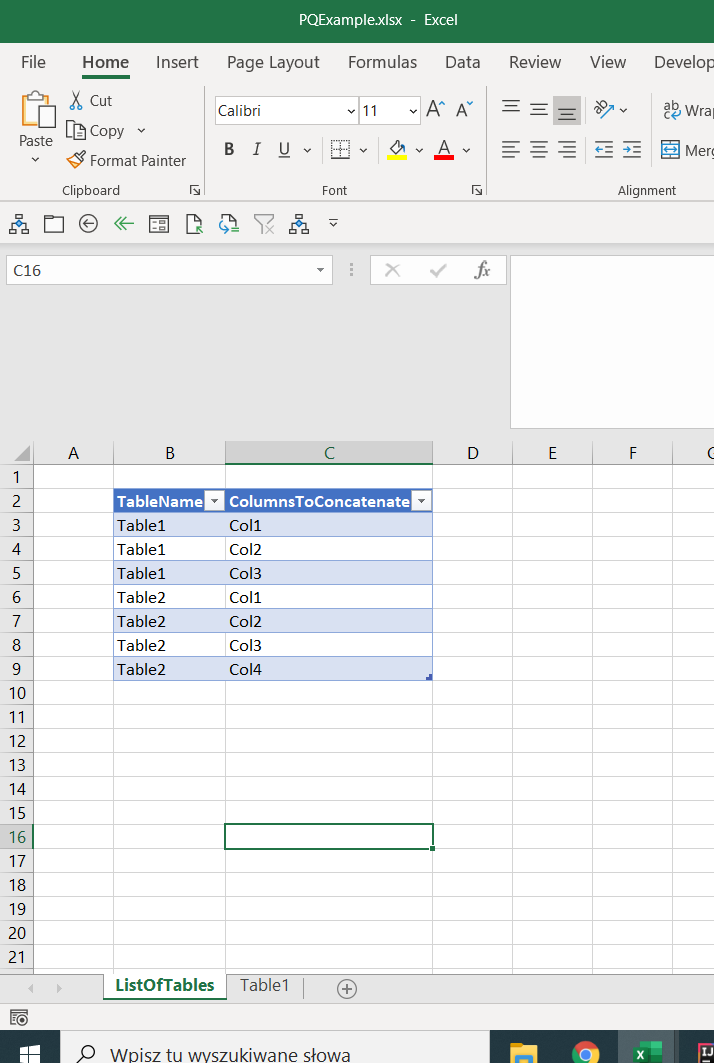Apply the Borders icon
Viewport: 714px width, 1063px height.
340,149
